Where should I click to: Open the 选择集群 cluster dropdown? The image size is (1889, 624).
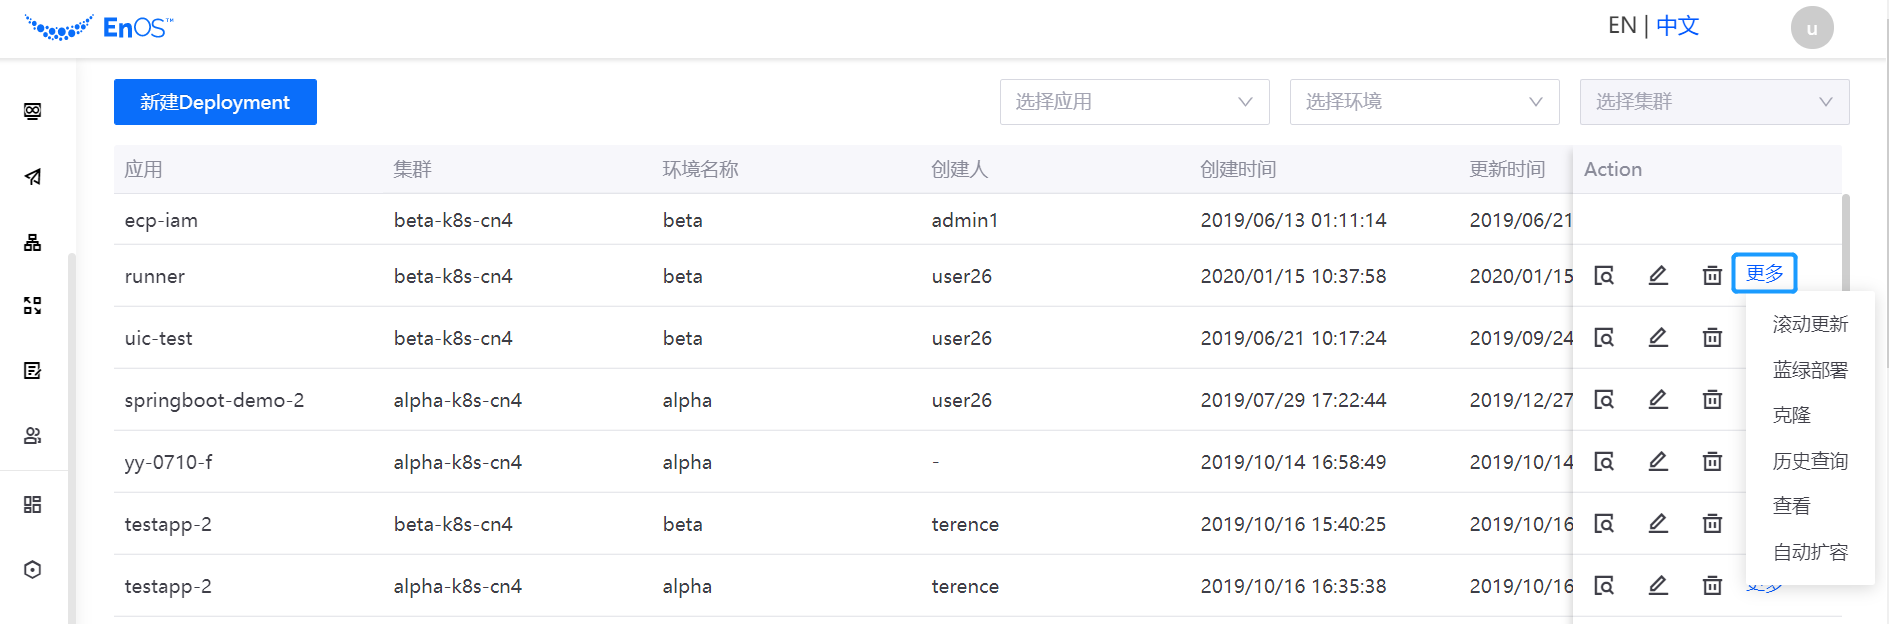pos(1714,102)
